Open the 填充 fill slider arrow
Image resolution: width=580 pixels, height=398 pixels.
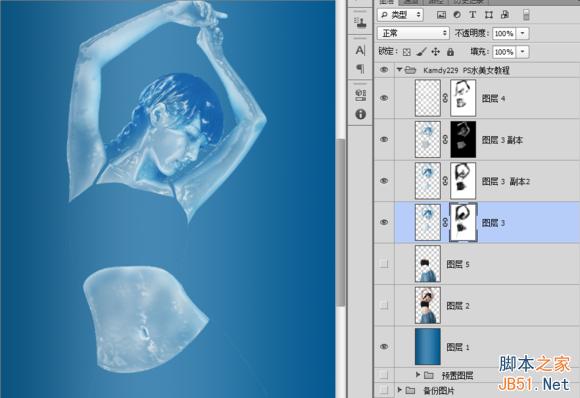coord(523,52)
